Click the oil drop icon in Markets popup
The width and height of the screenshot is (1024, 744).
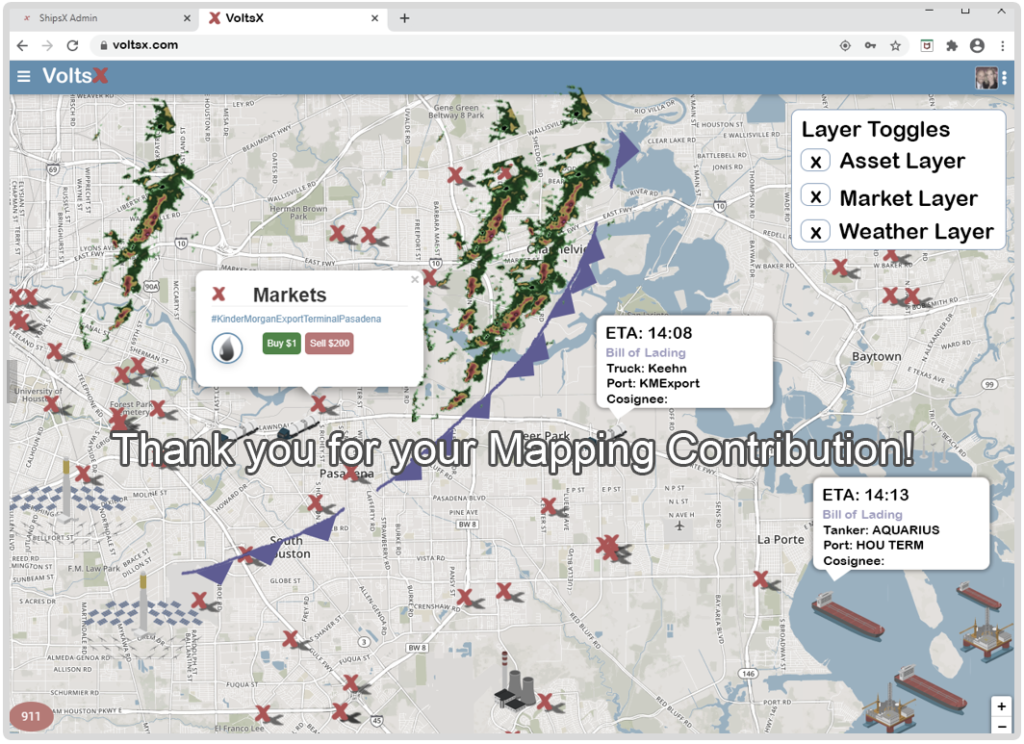[227, 348]
